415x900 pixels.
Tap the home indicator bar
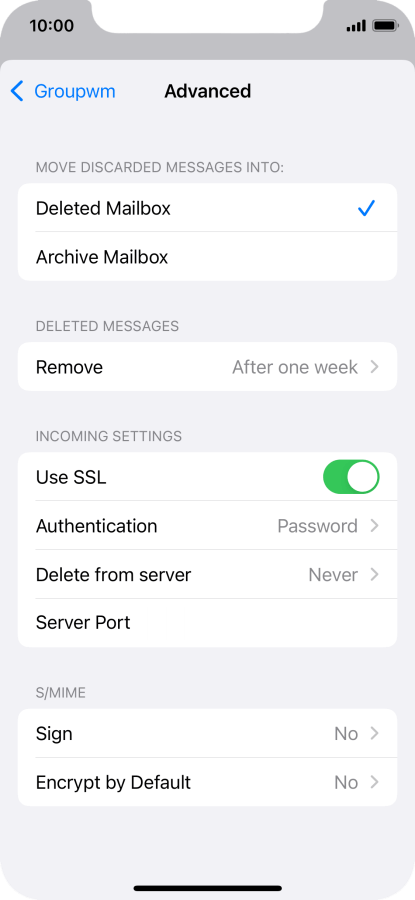[x=208, y=888]
